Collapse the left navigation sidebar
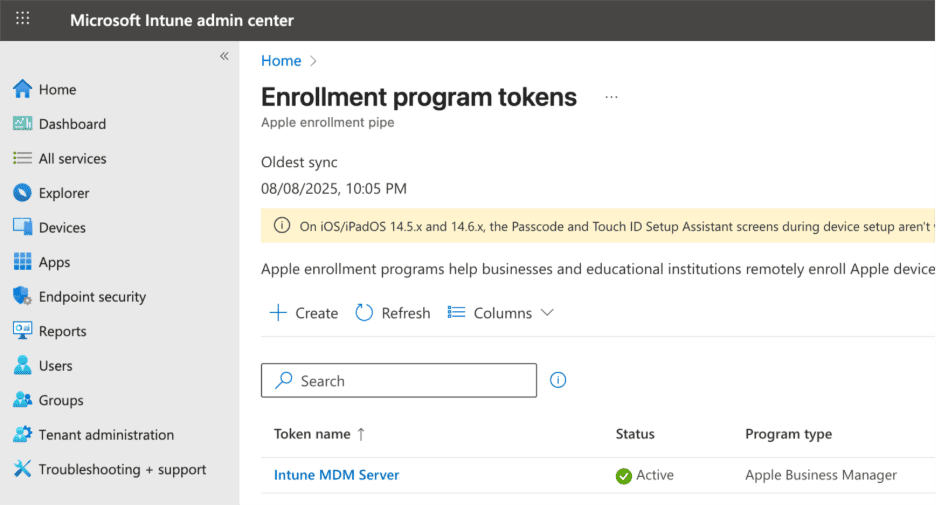The width and height of the screenshot is (936, 505). pyautogui.click(x=224, y=56)
